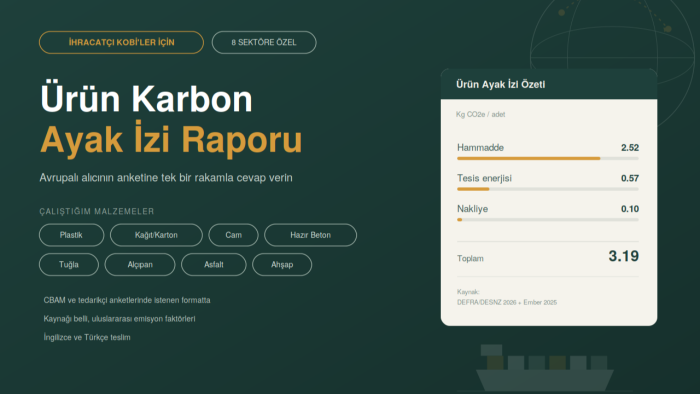
Task: Choose the Asfalt material chip
Action: [213, 265]
